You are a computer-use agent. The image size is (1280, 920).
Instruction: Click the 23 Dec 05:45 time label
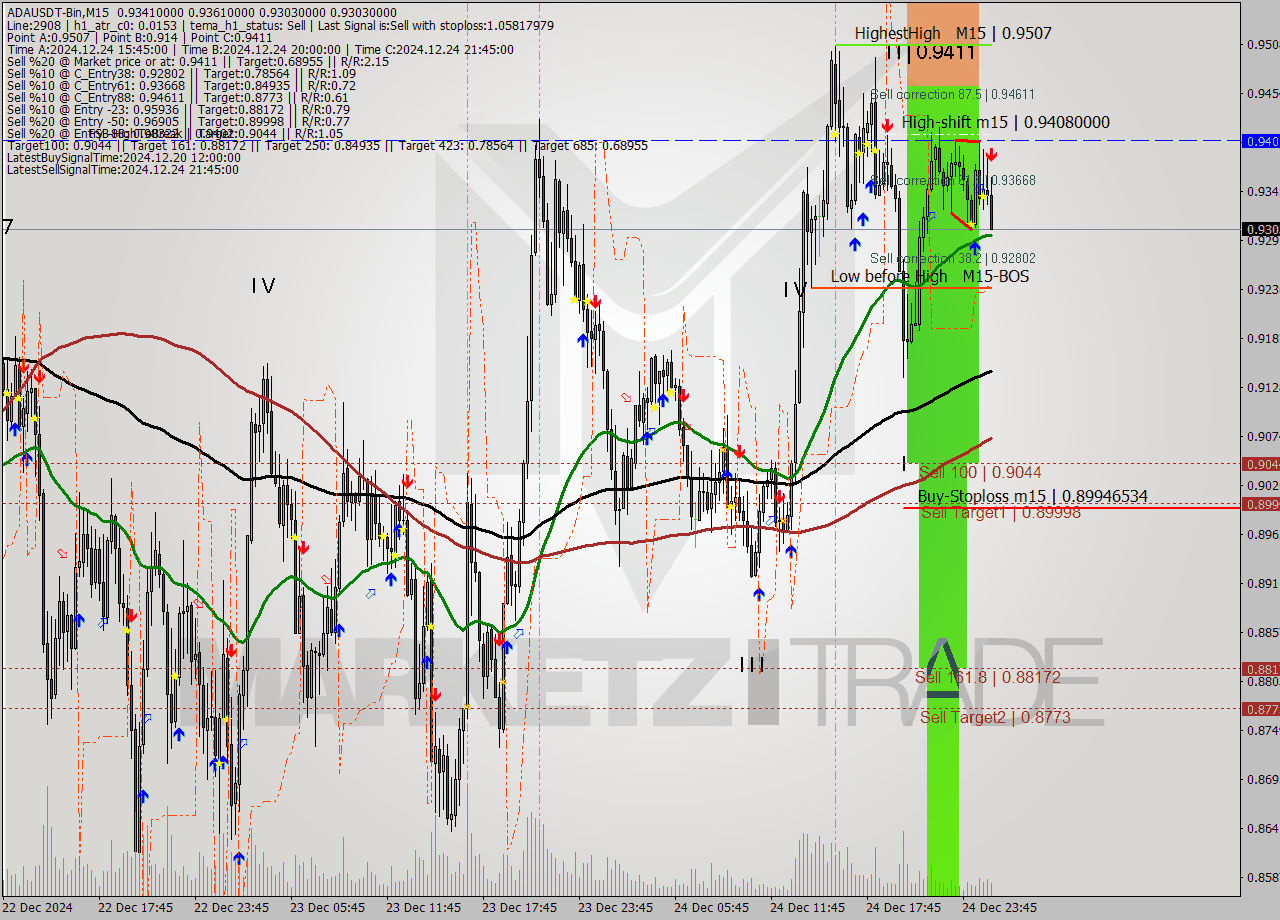[x=327, y=908]
